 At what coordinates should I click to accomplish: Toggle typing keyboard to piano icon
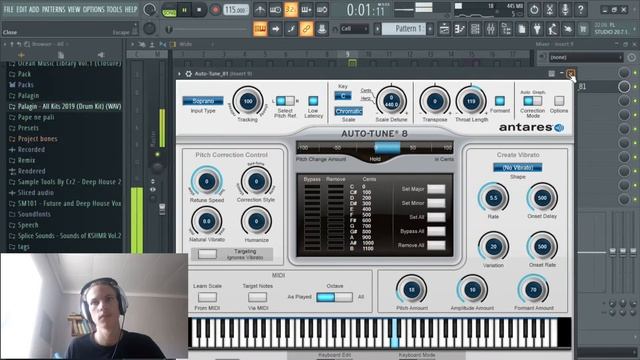260,29
